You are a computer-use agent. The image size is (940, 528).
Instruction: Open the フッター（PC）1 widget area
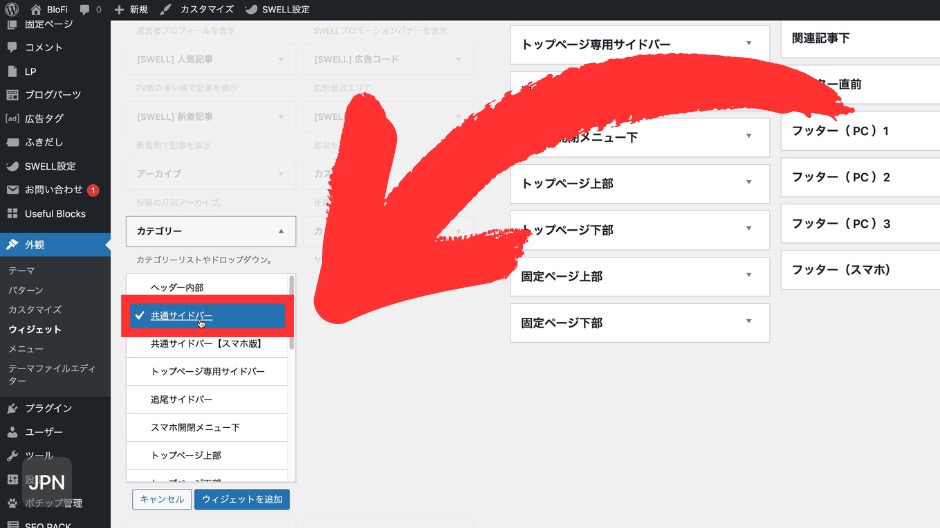point(860,131)
